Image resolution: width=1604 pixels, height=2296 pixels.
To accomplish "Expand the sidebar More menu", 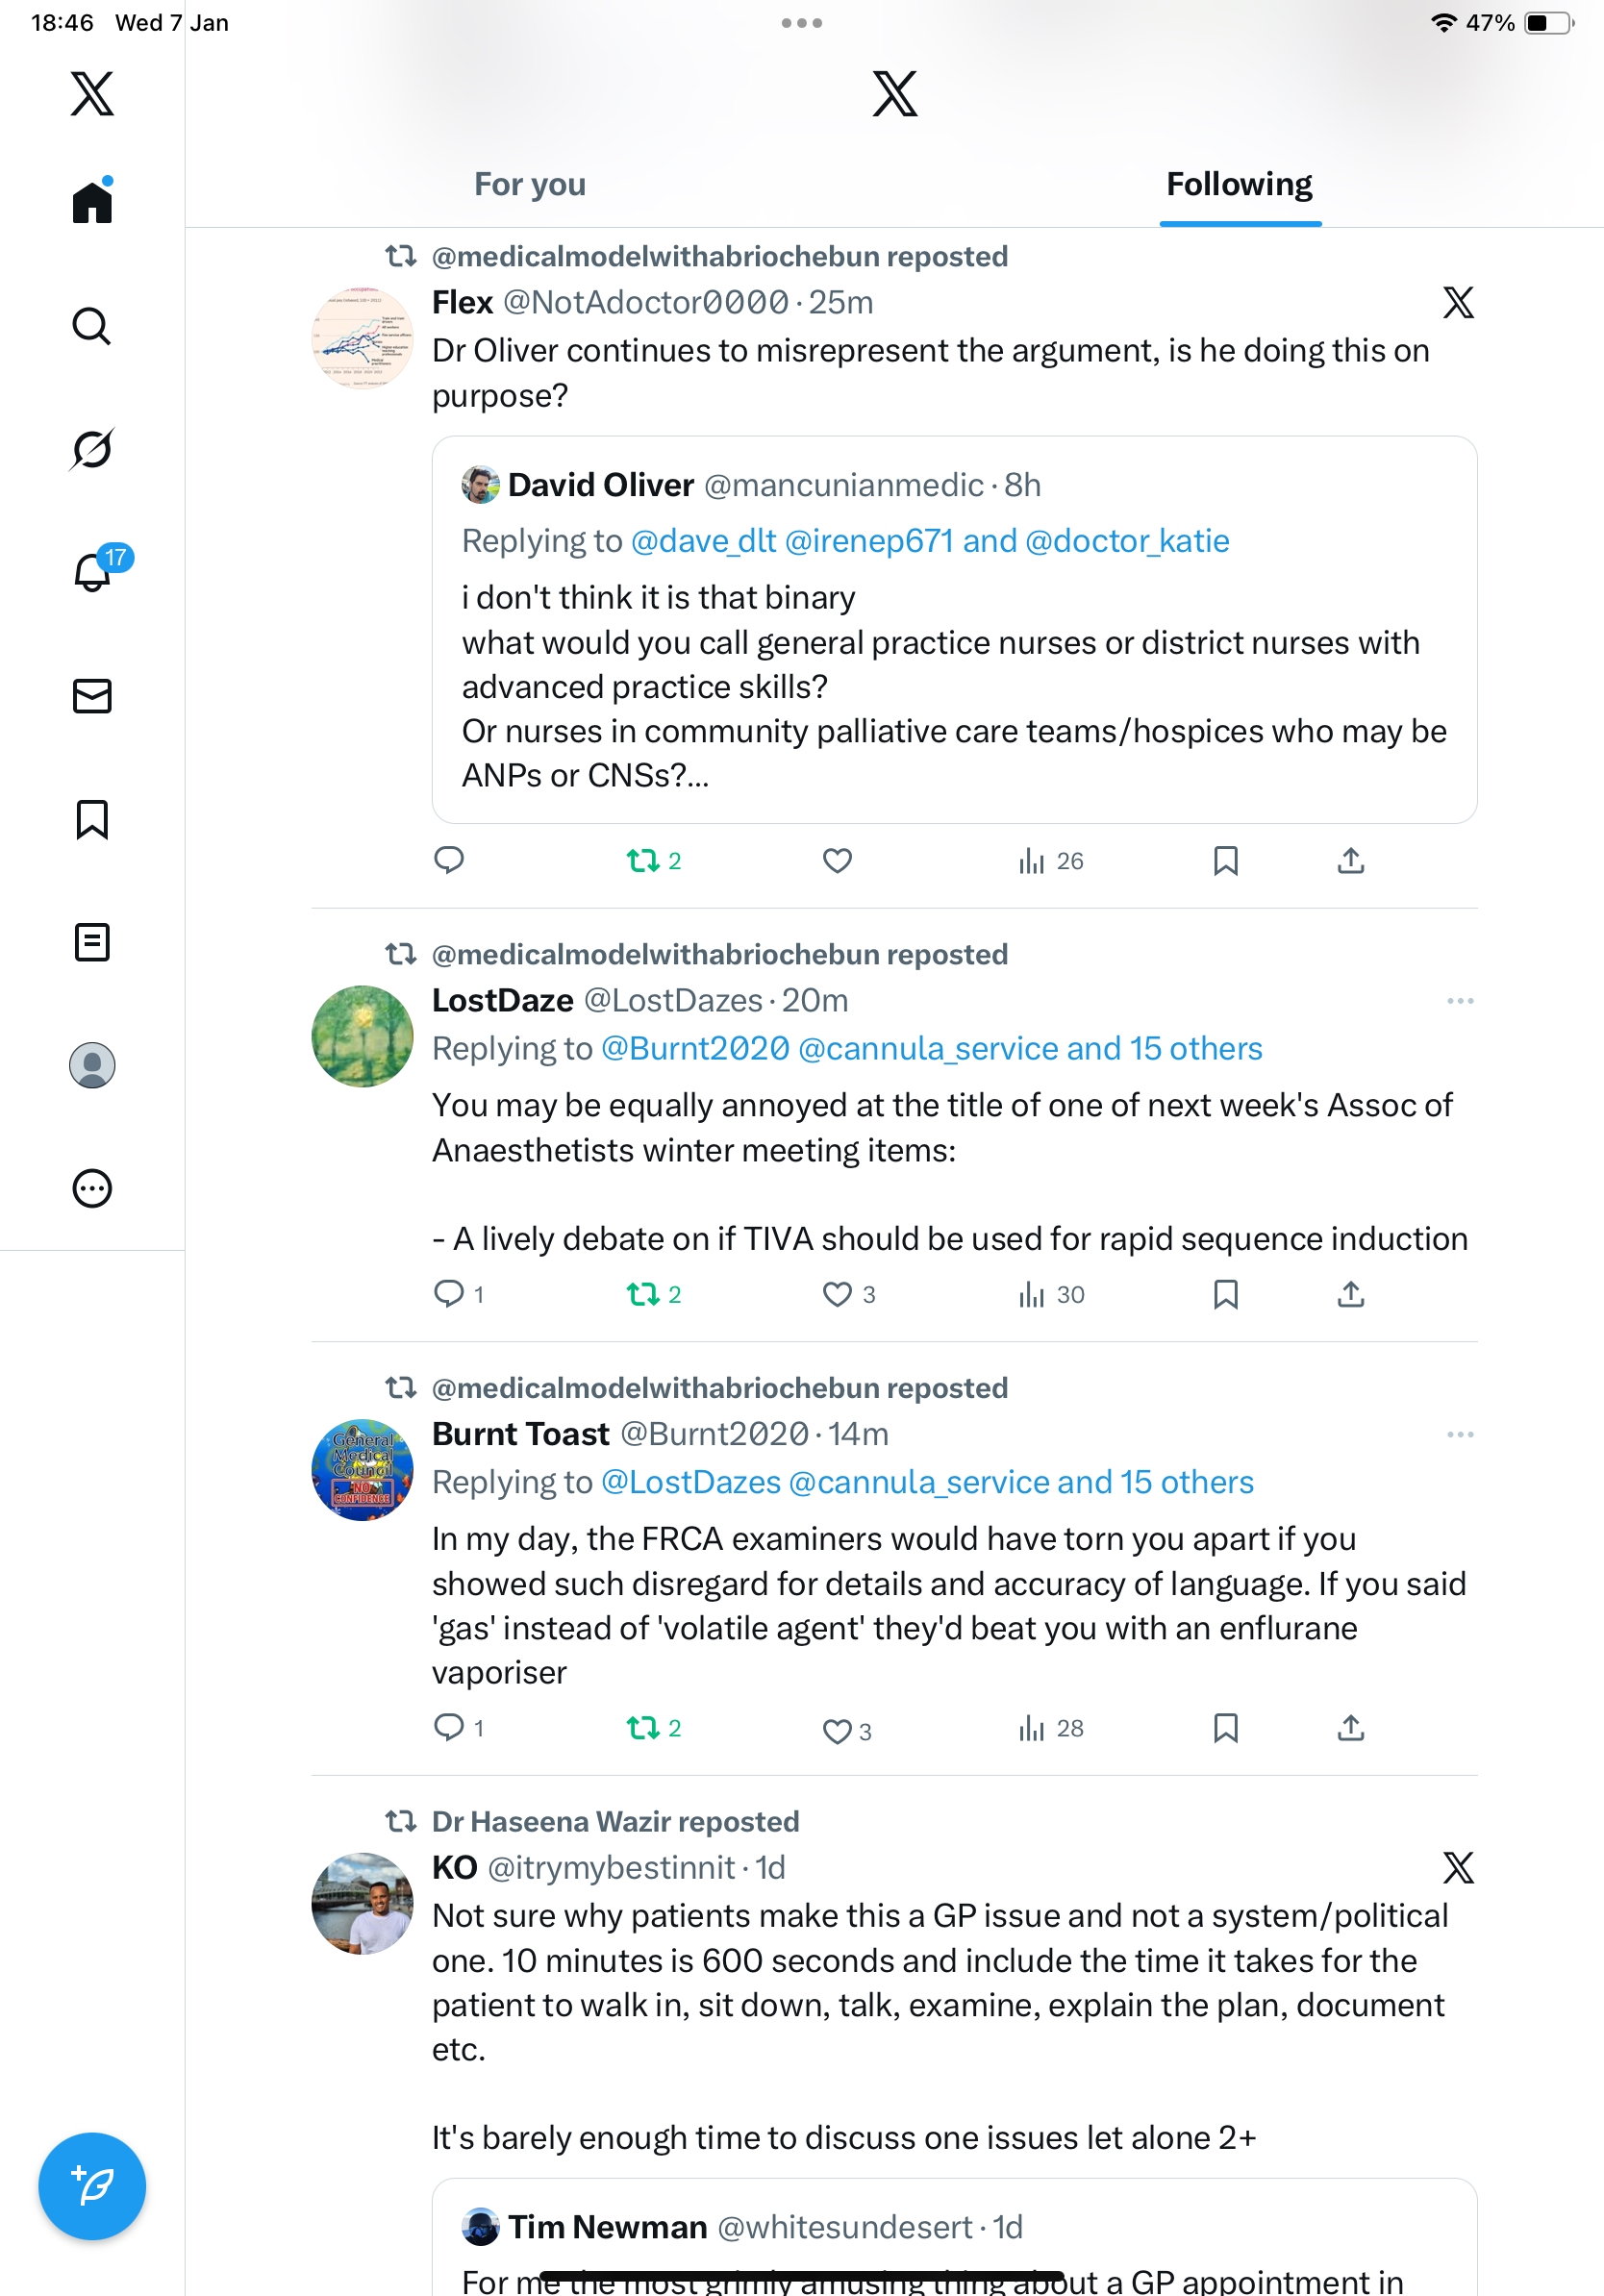I will [92, 1189].
